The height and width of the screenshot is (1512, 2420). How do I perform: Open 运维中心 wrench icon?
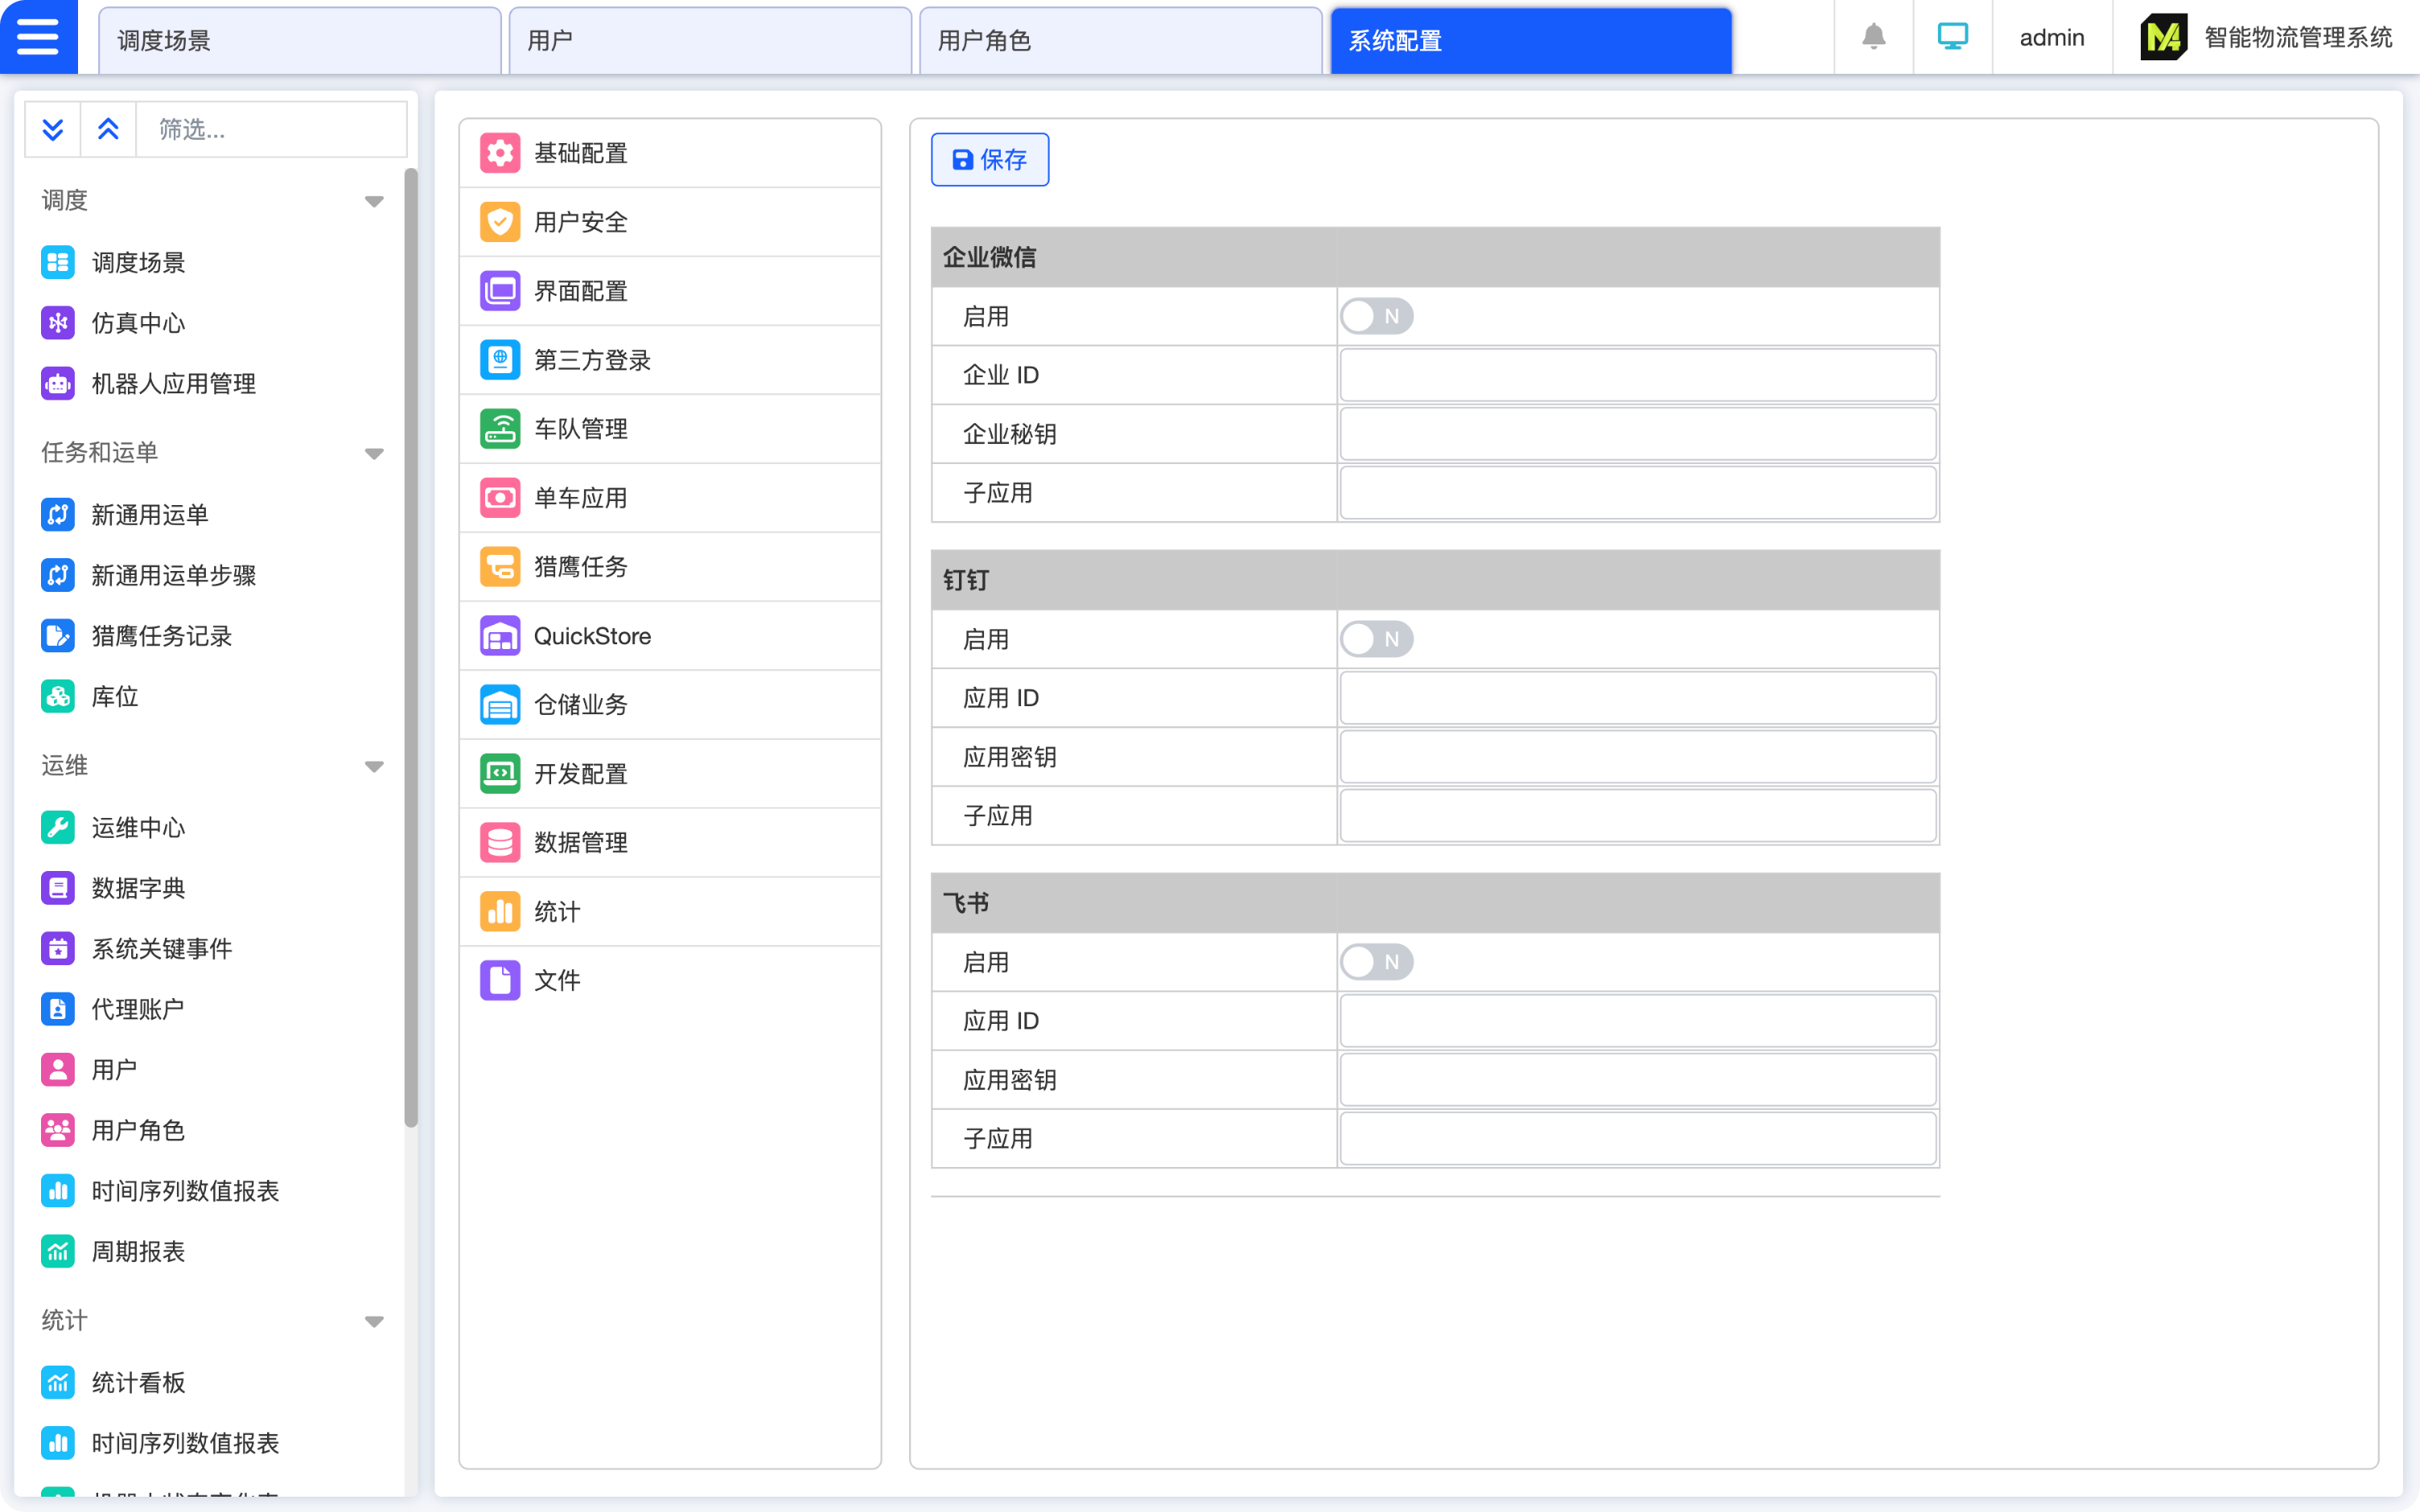[58, 828]
